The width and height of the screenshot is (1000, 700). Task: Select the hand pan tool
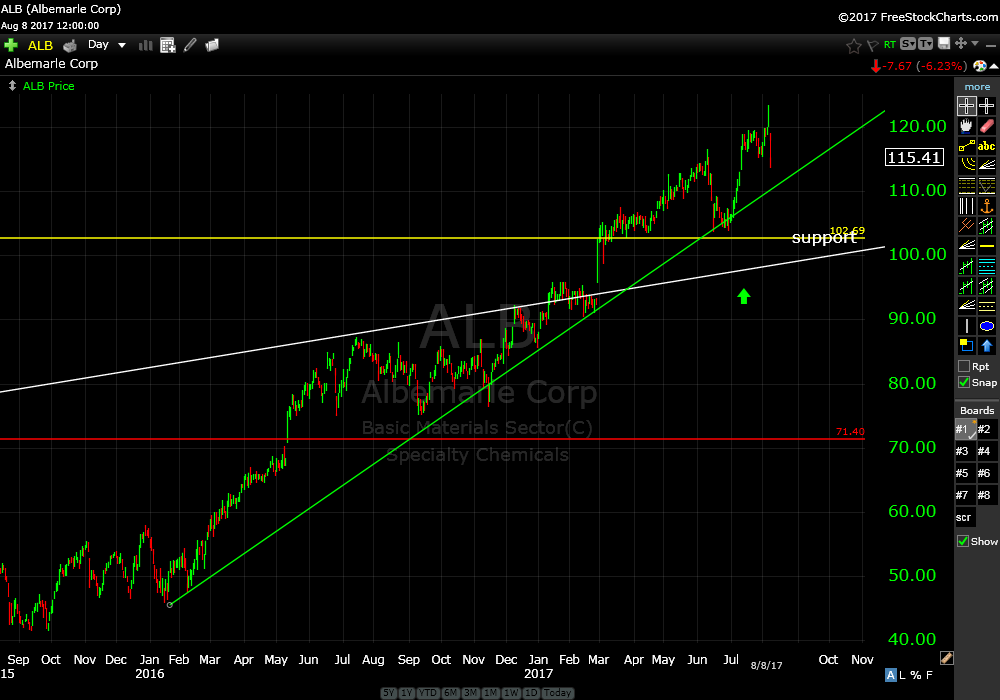tap(966, 126)
